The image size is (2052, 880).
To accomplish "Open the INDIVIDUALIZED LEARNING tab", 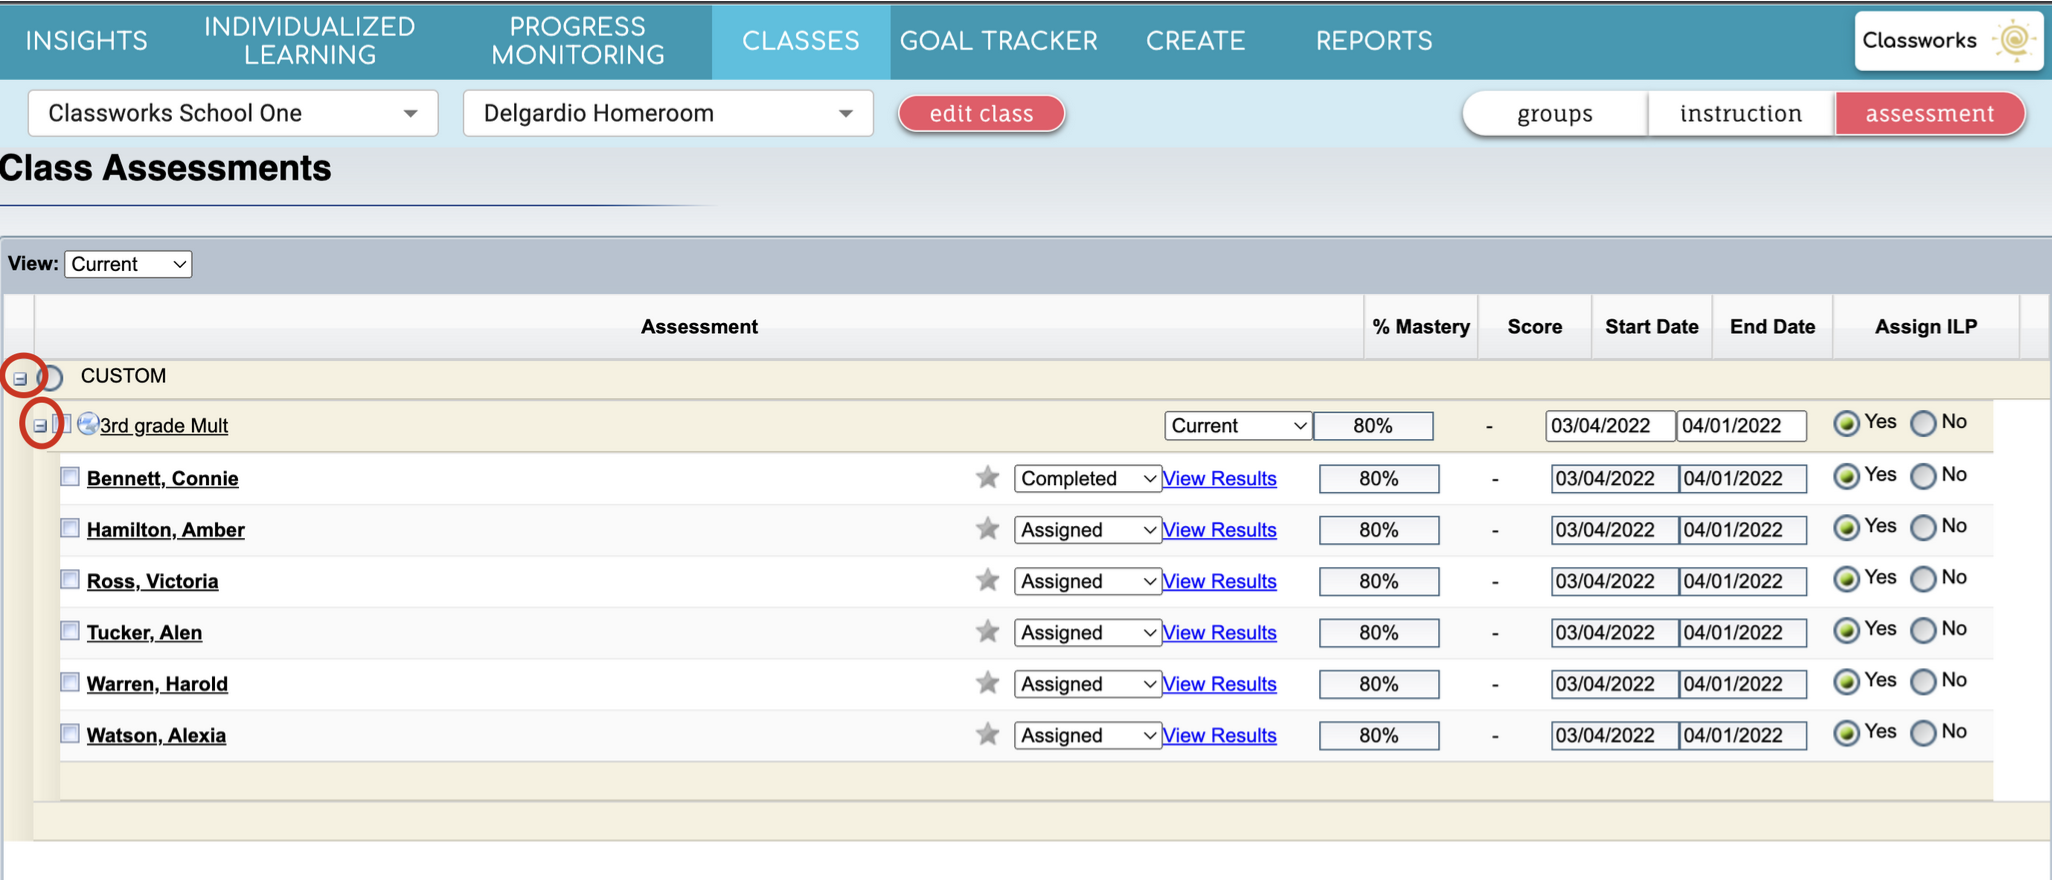I will point(310,41).
